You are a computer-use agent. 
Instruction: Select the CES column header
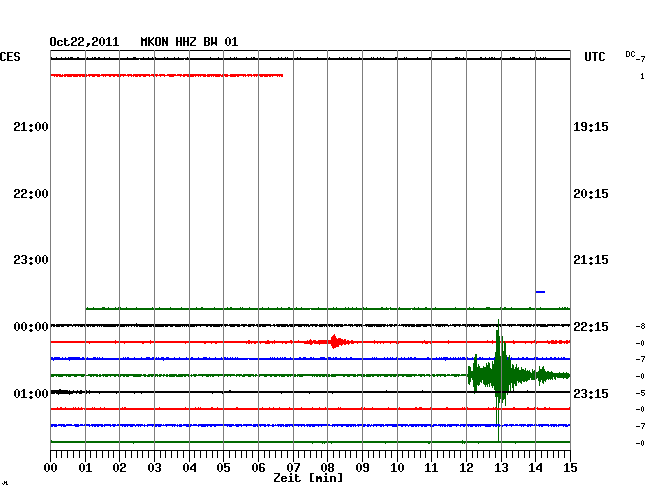(x=10, y=57)
